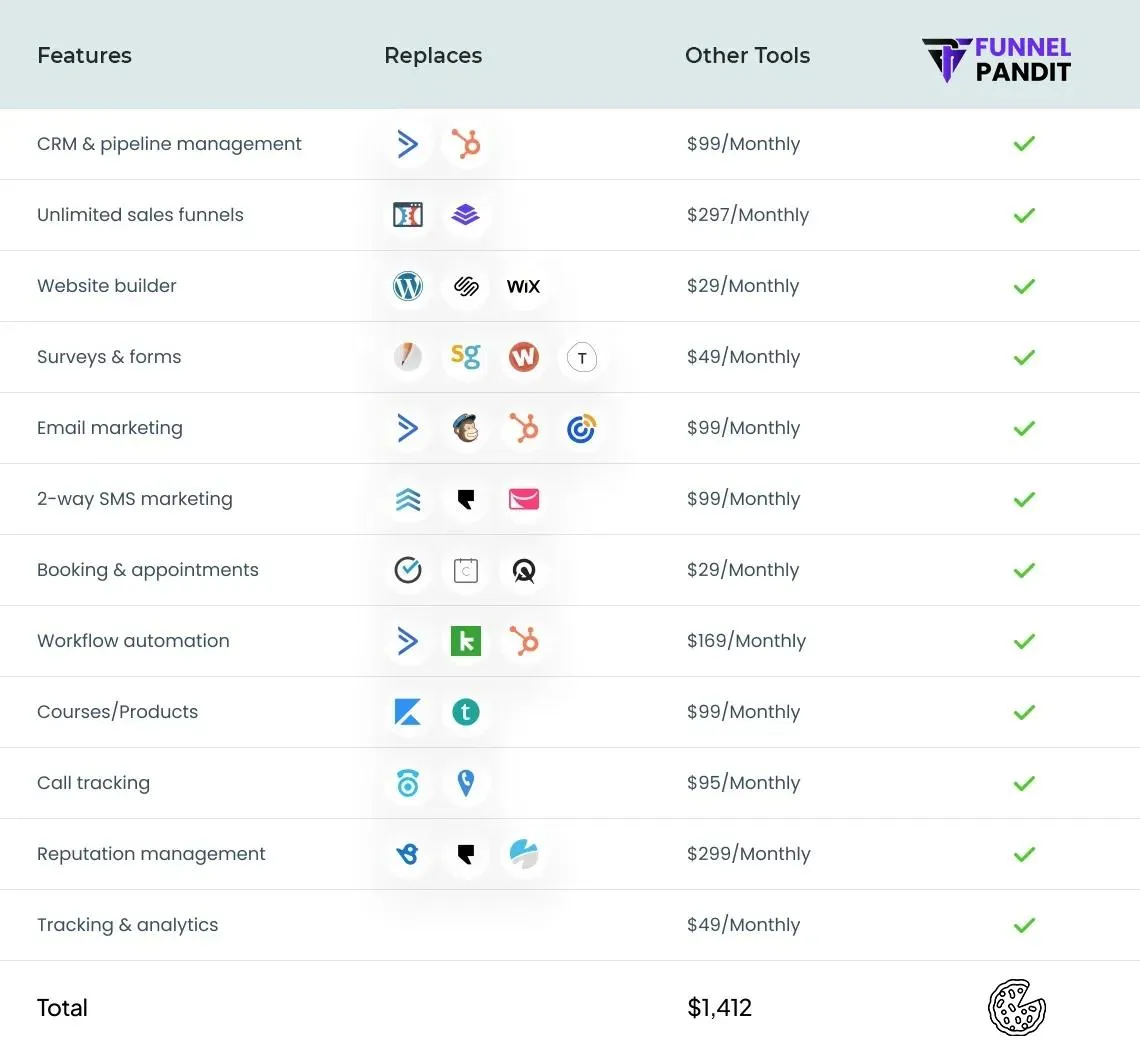Click the Replaces column header
The image size is (1140, 1052).
click(x=433, y=55)
